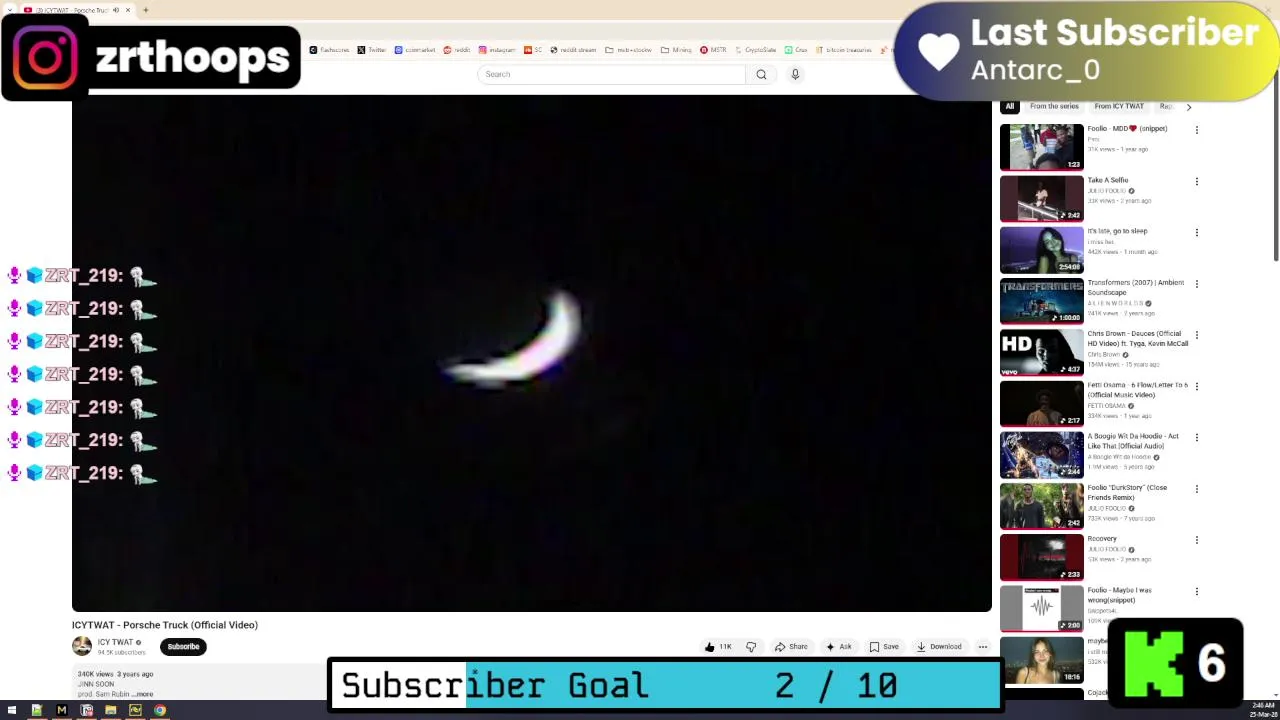
Task: Open a new browser tab with plus
Action: click(145, 10)
